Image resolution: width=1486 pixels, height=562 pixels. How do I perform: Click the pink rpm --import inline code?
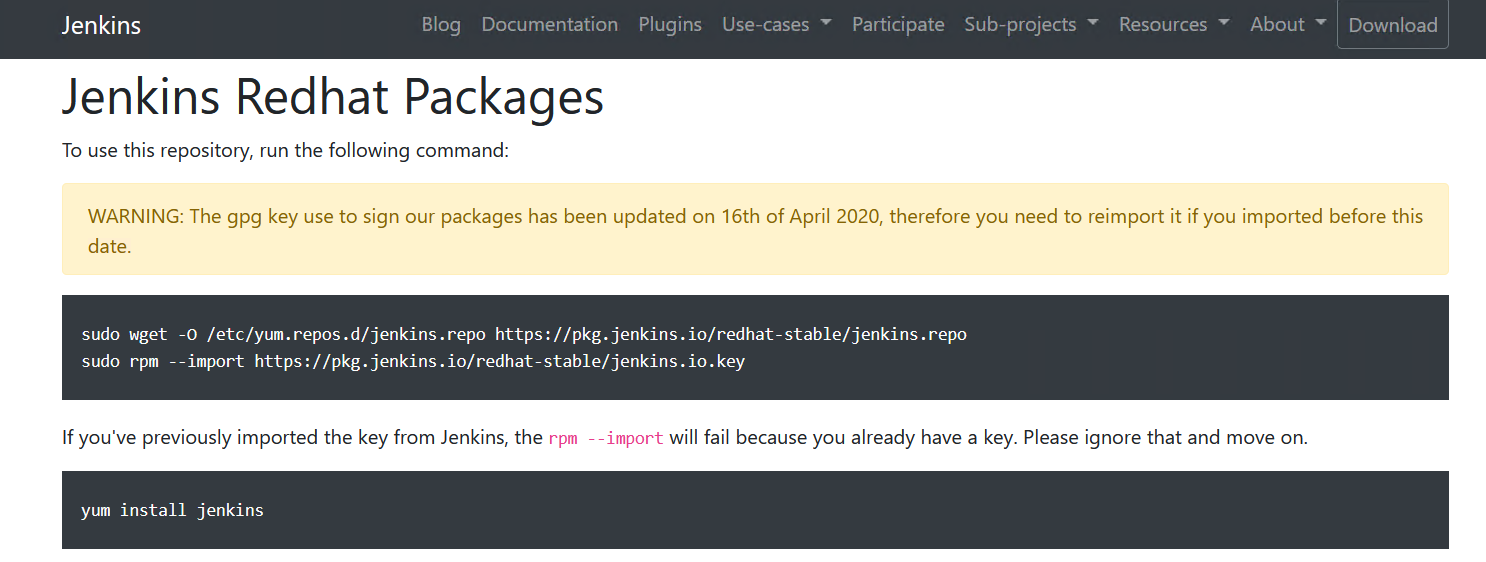point(606,438)
